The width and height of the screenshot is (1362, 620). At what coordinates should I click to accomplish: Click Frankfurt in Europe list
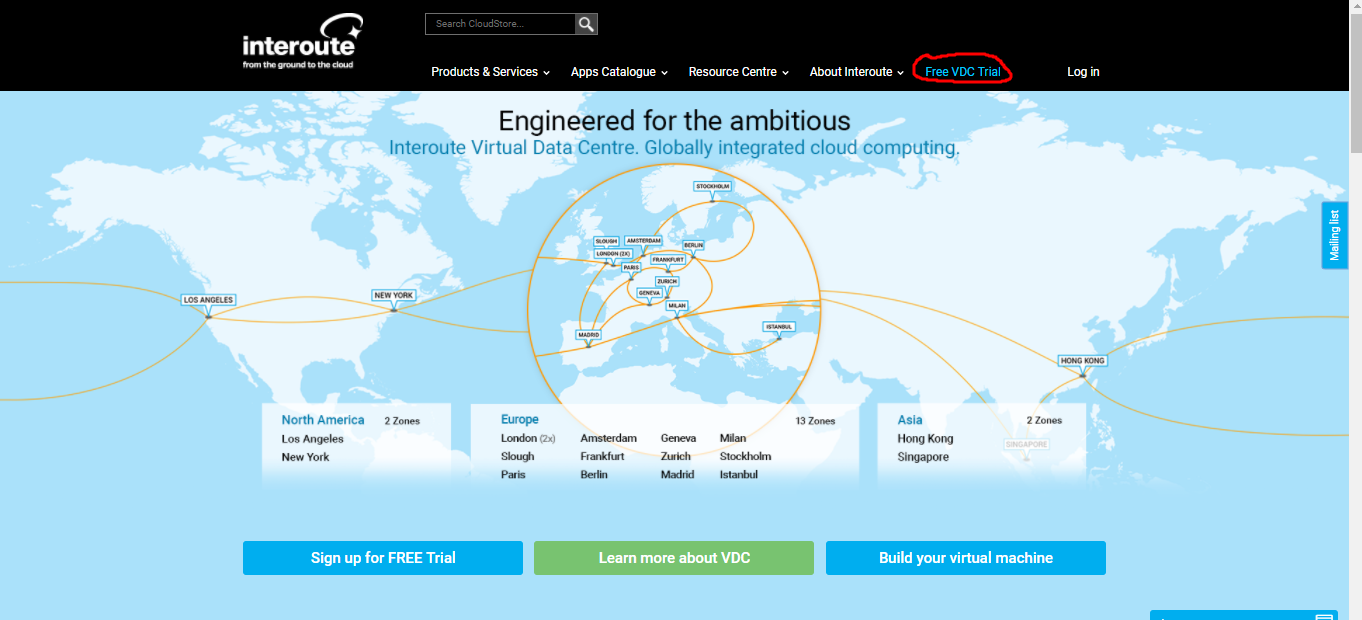(603, 456)
